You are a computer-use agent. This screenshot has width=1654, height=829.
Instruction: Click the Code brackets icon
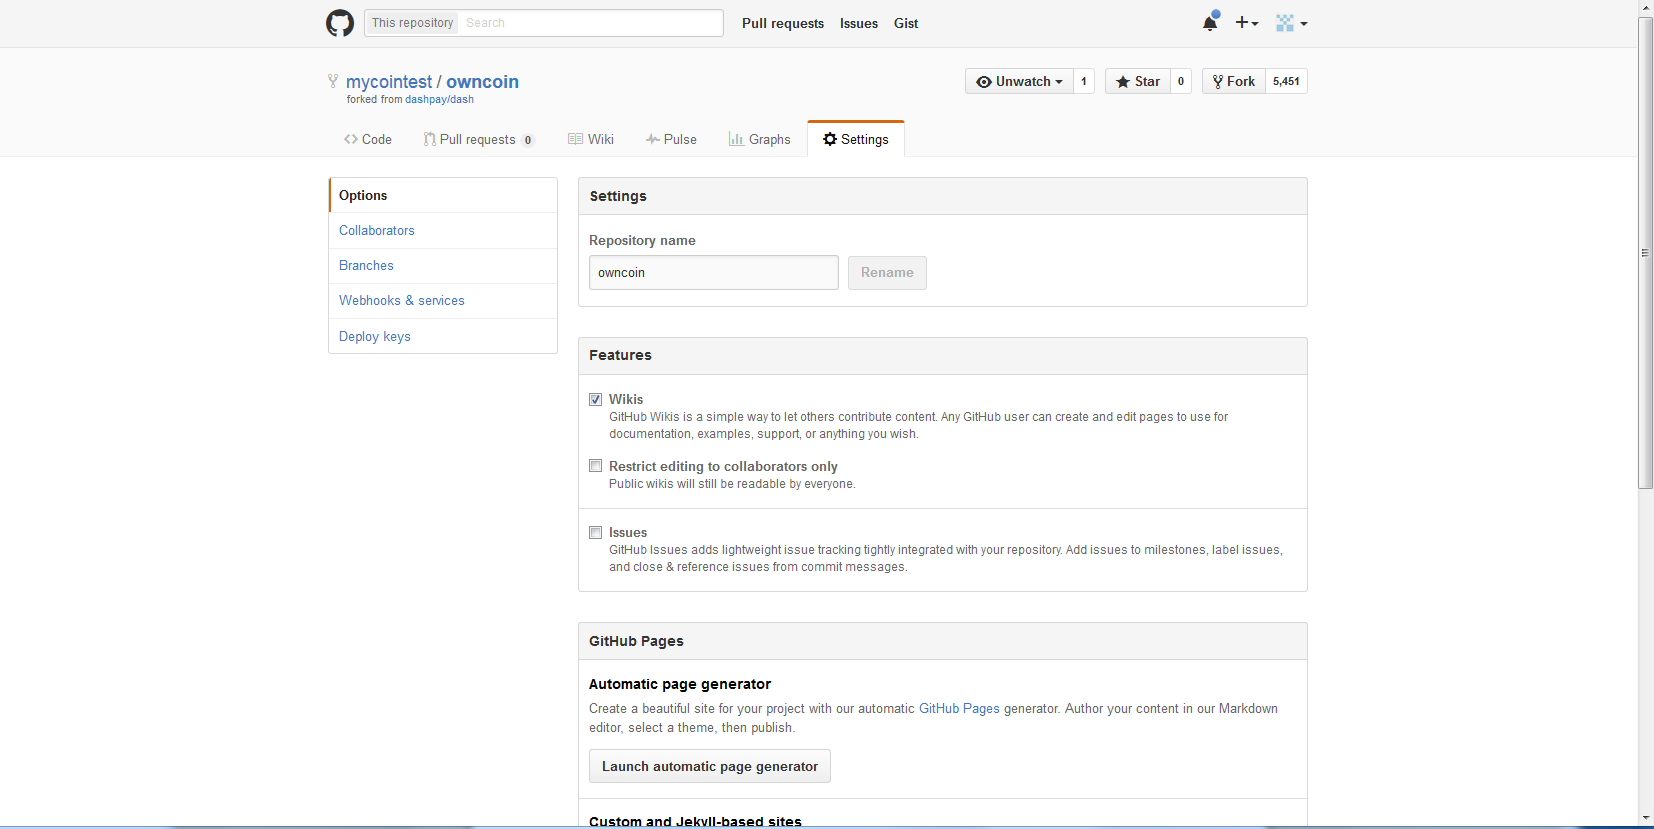coord(351,139)
